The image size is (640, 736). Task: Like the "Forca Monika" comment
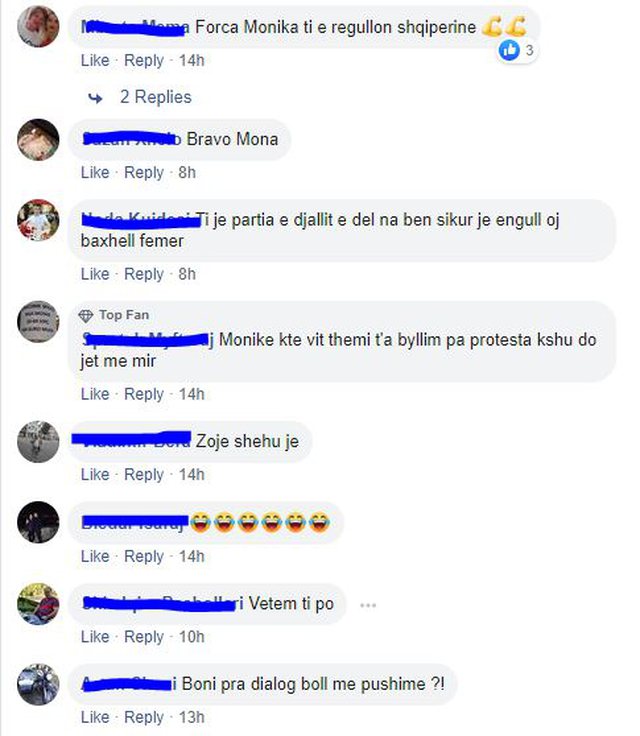[95, 61]
